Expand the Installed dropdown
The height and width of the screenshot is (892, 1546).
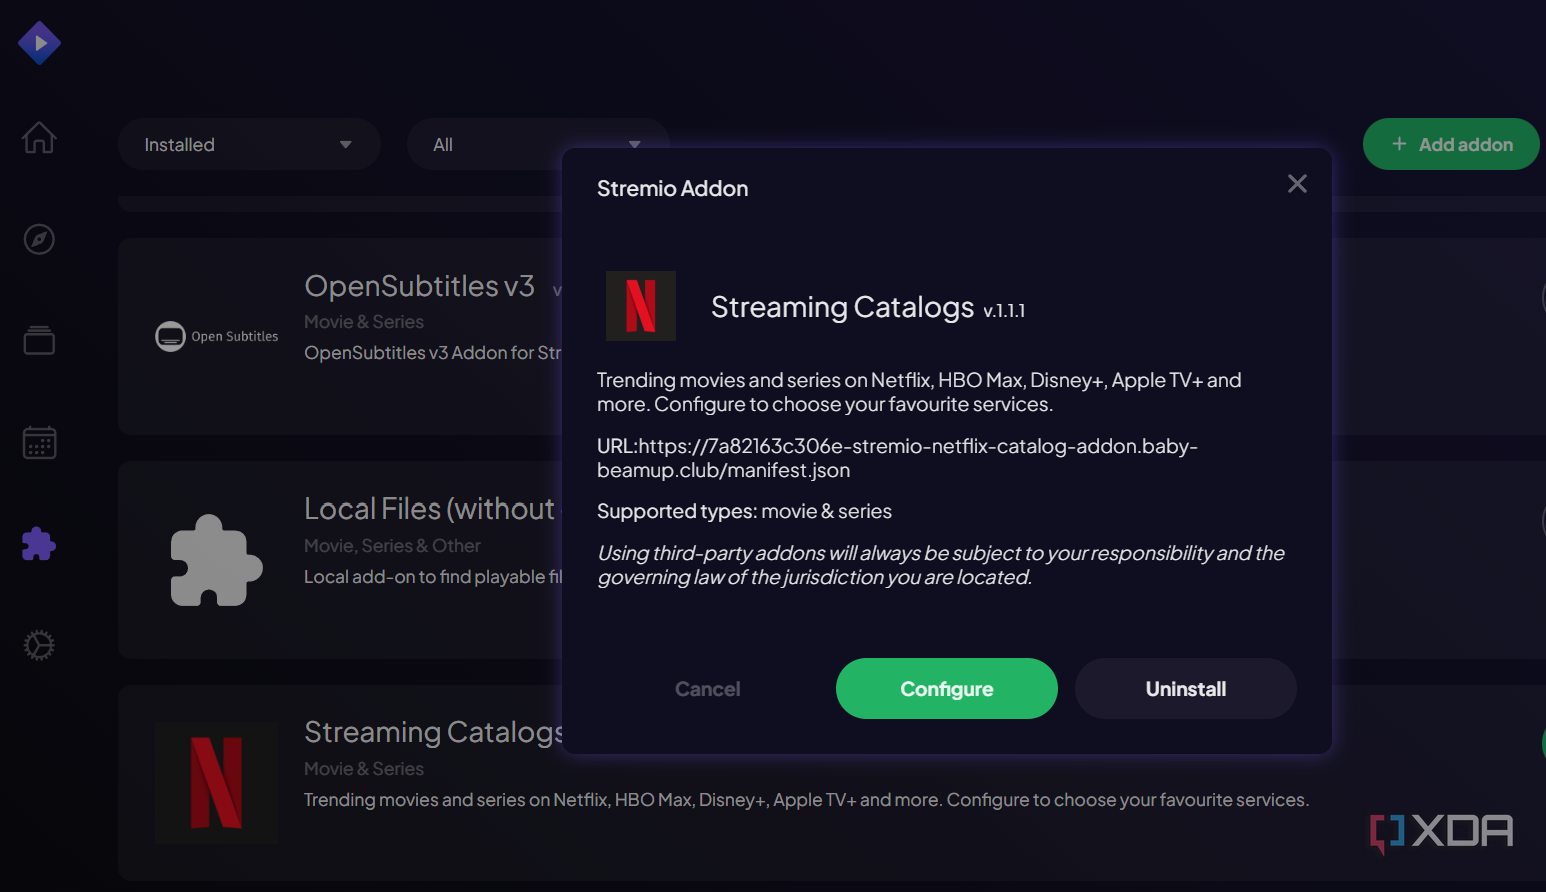[x=249, y=145]
